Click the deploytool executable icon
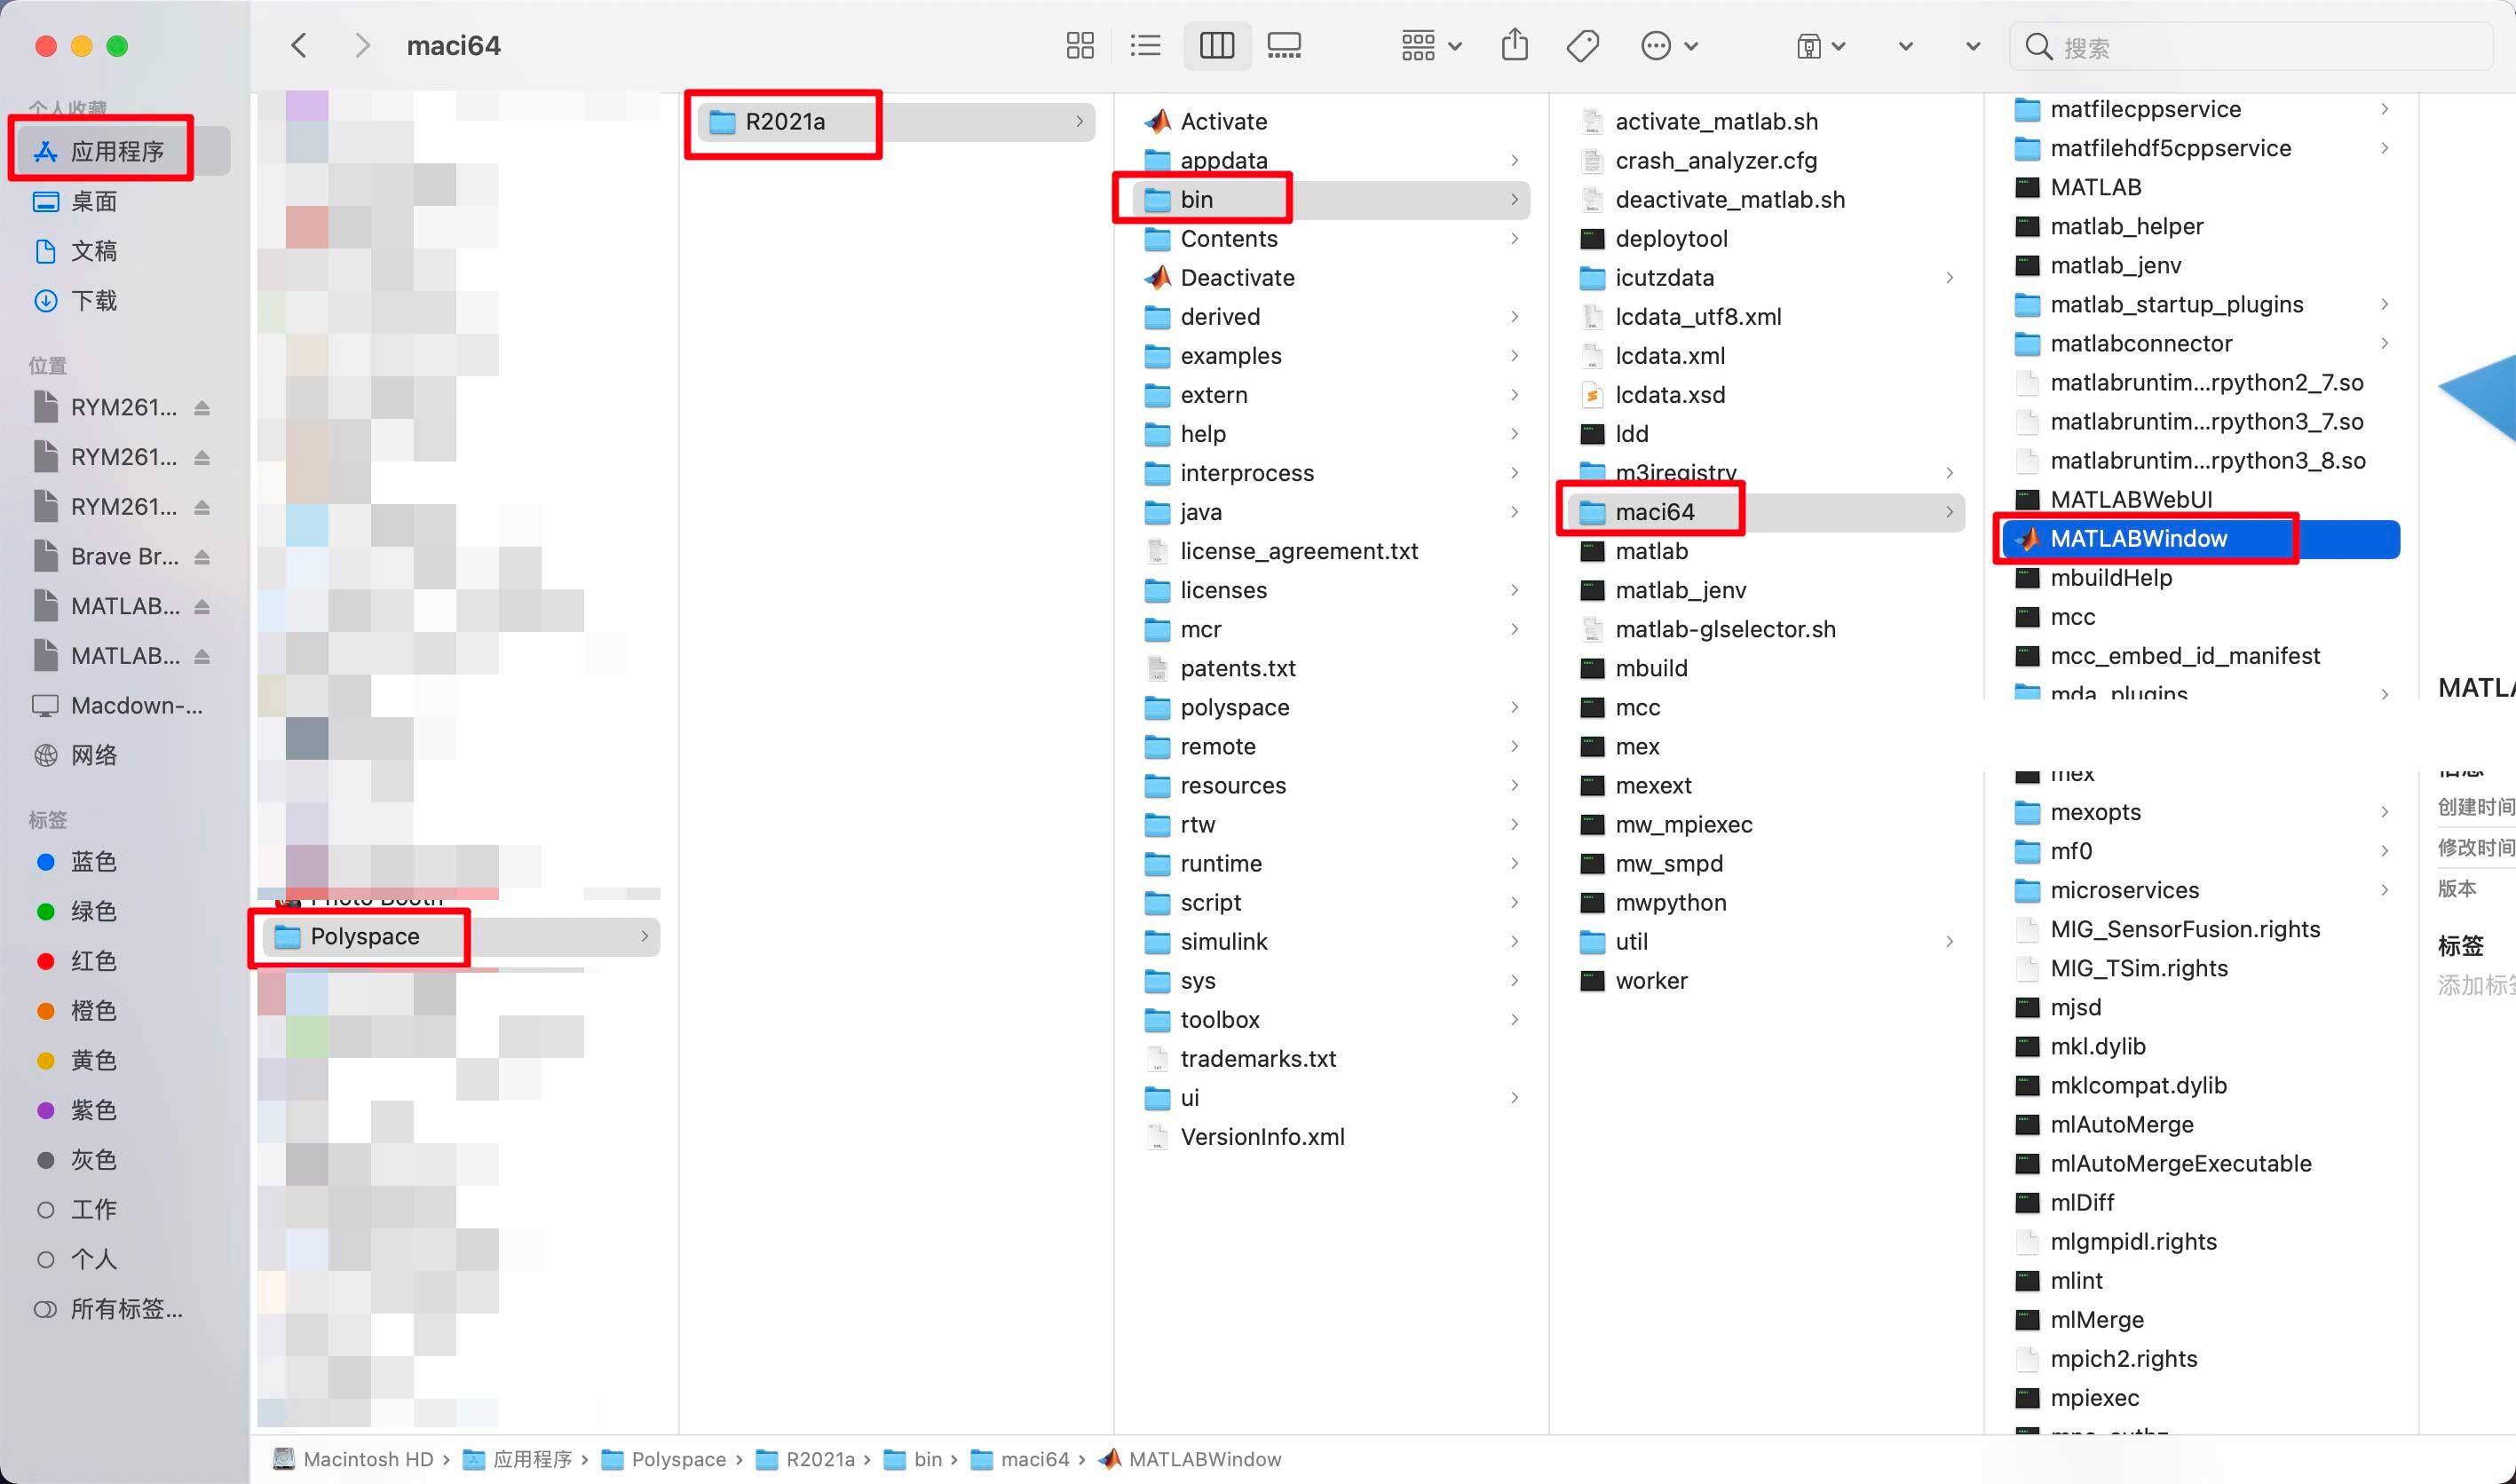 [x=1592, y=238]
